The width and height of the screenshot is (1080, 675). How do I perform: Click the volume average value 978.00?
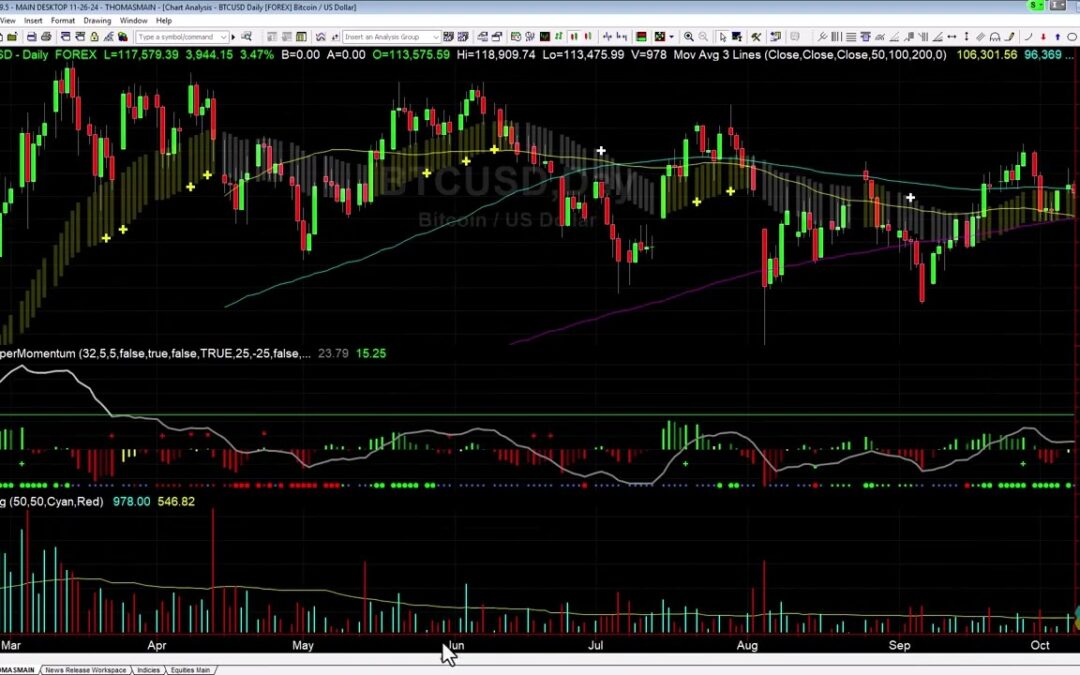tap(131, 501)
